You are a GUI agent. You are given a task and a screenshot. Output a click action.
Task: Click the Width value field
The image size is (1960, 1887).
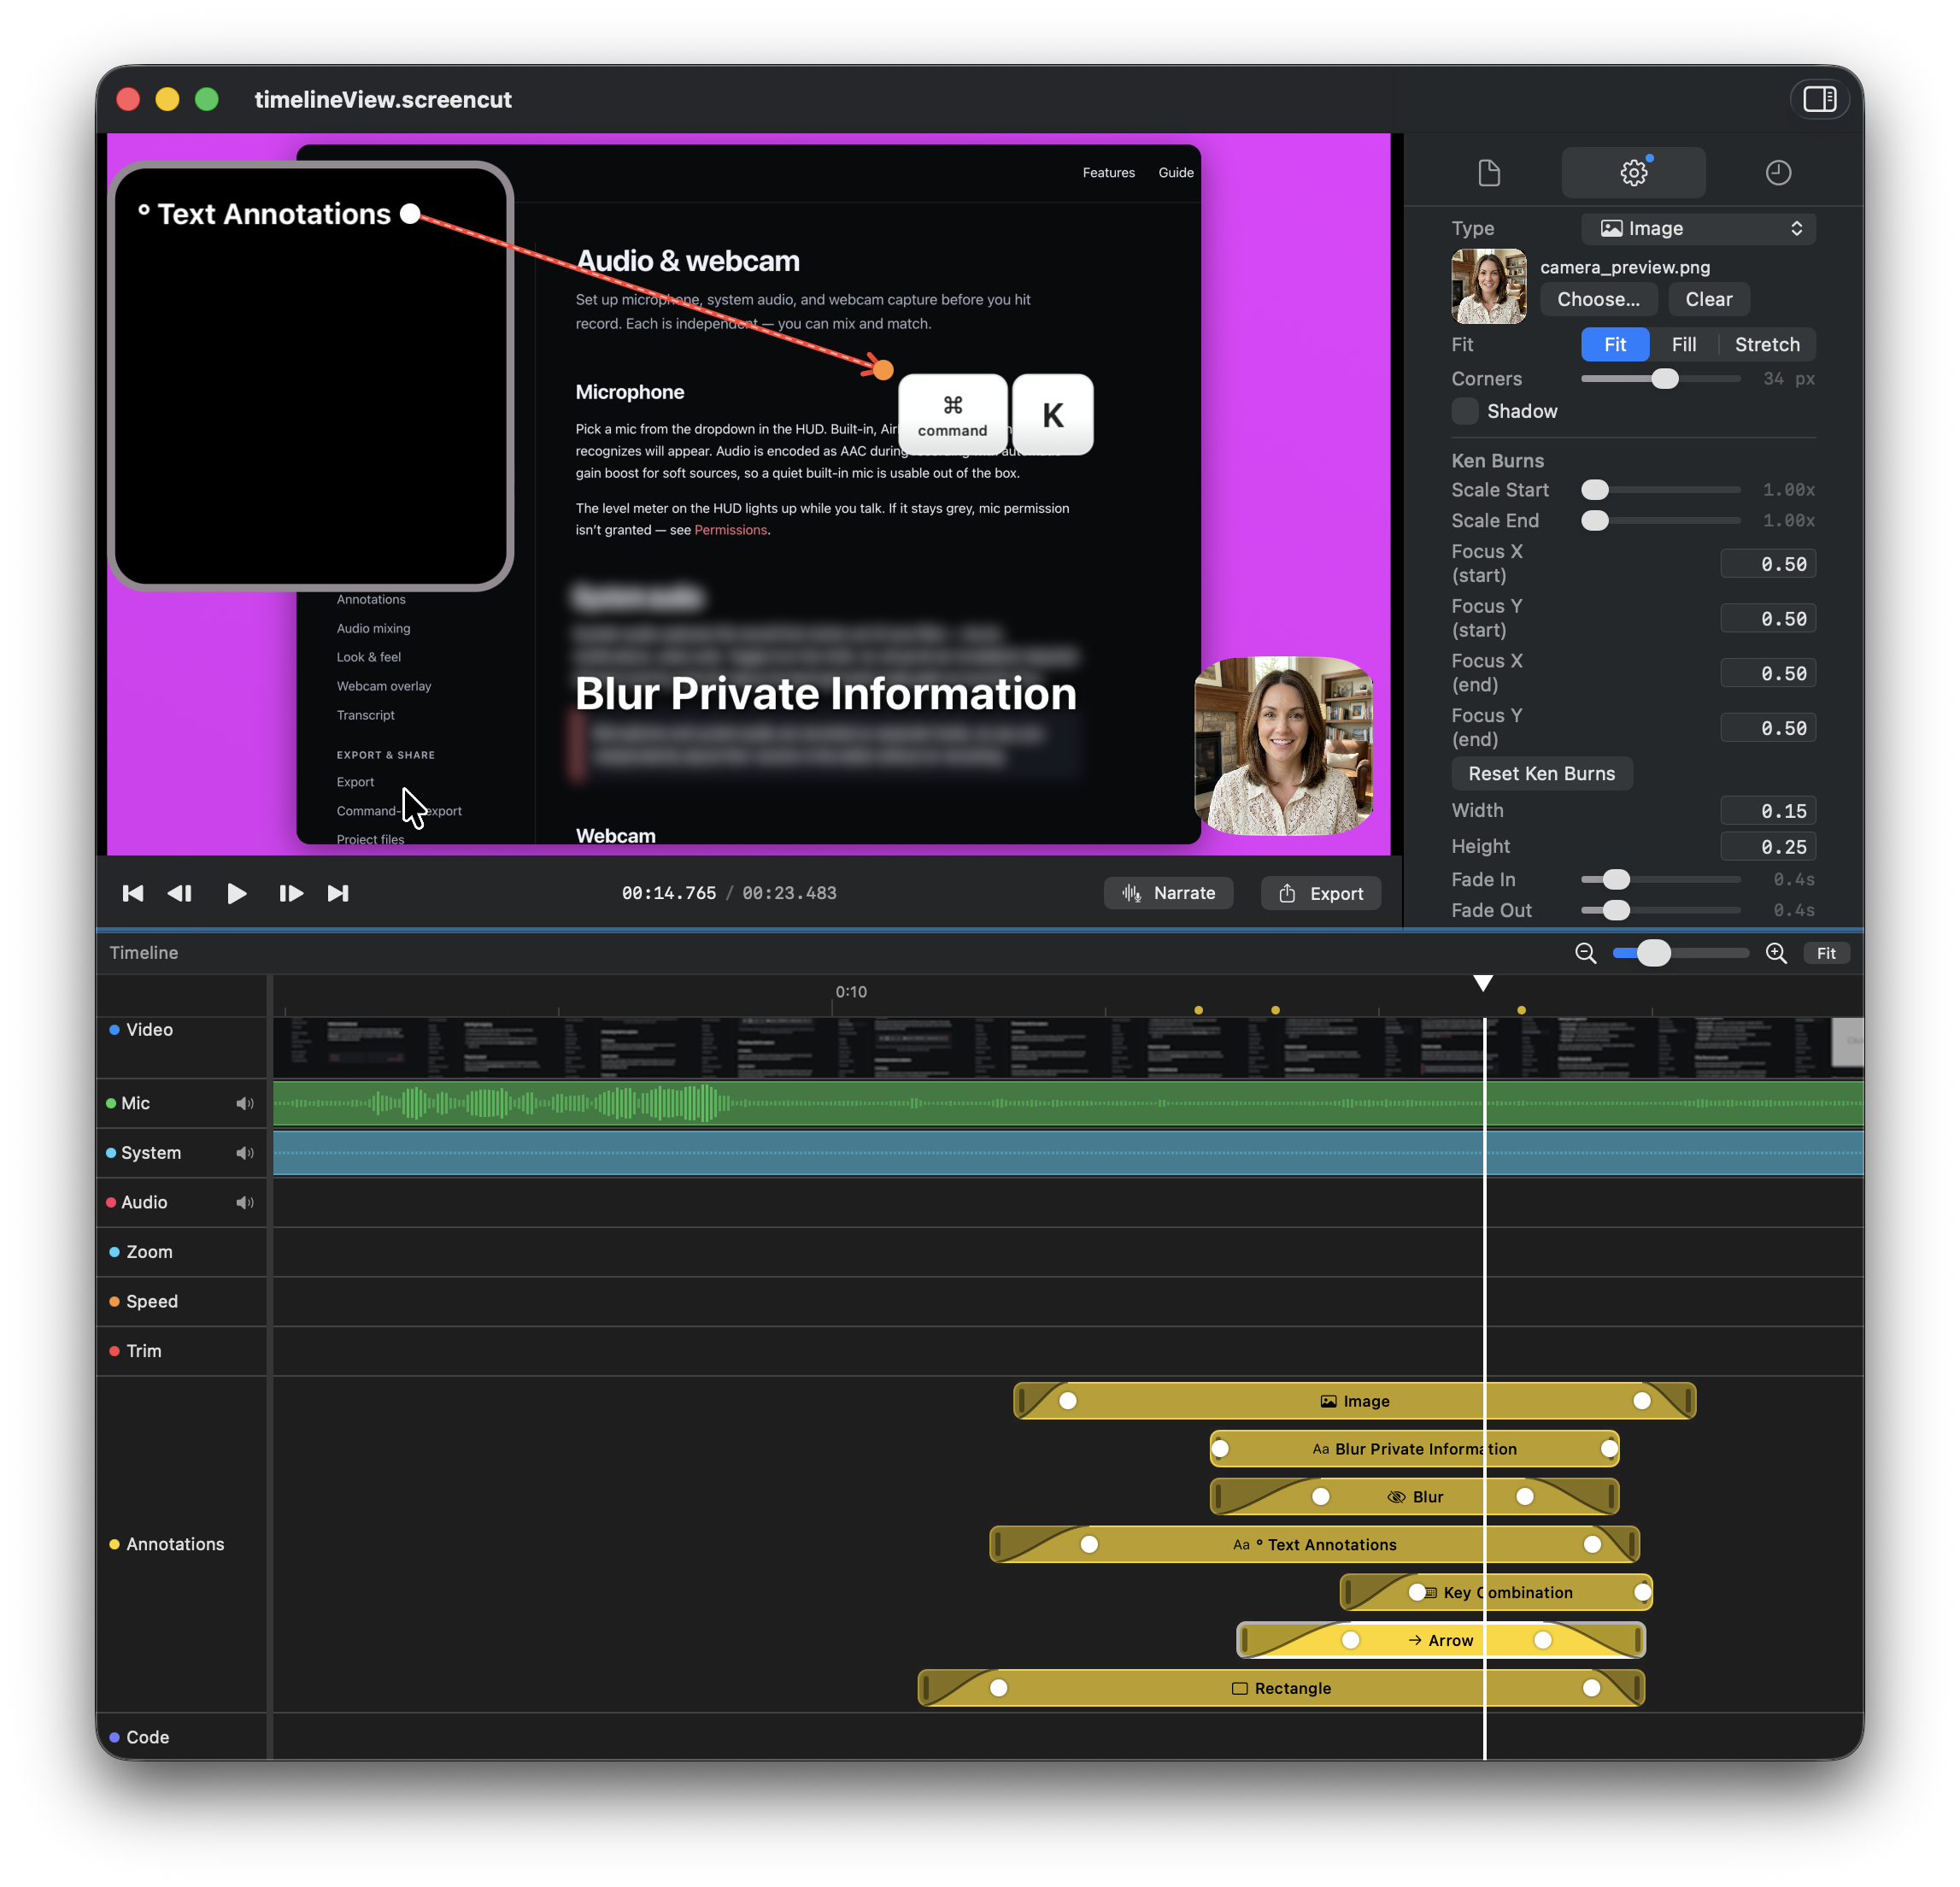(1767, 811)
